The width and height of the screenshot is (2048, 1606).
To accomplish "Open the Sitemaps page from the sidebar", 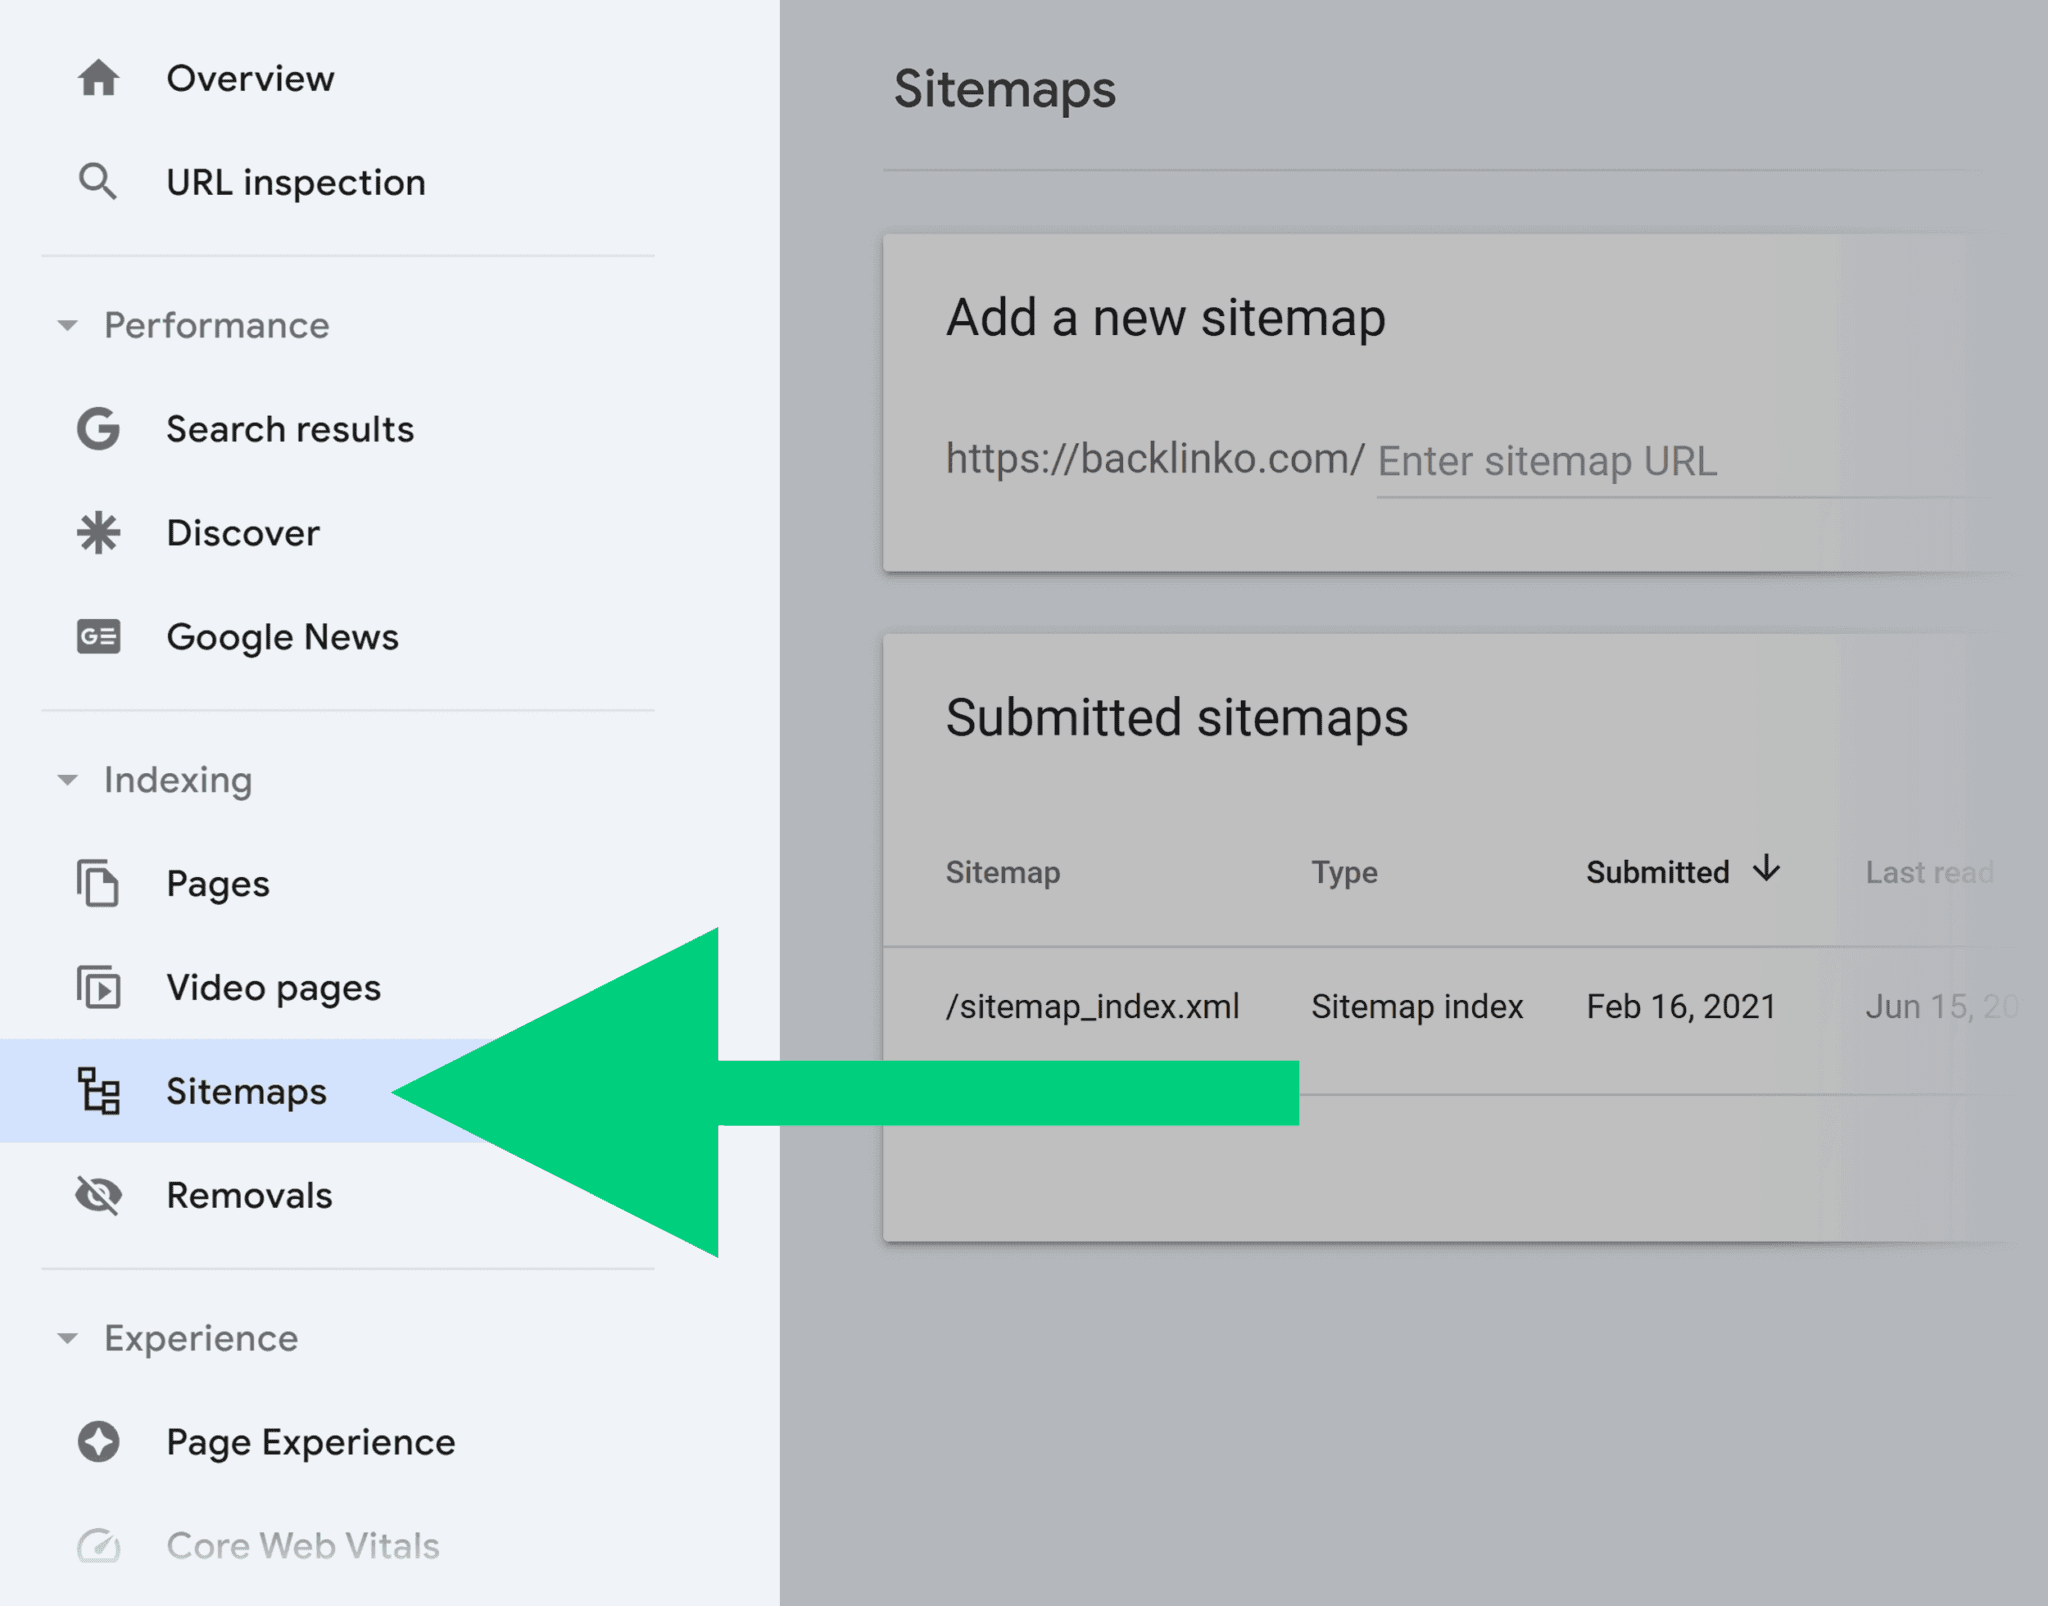I will coord(246,1092).
